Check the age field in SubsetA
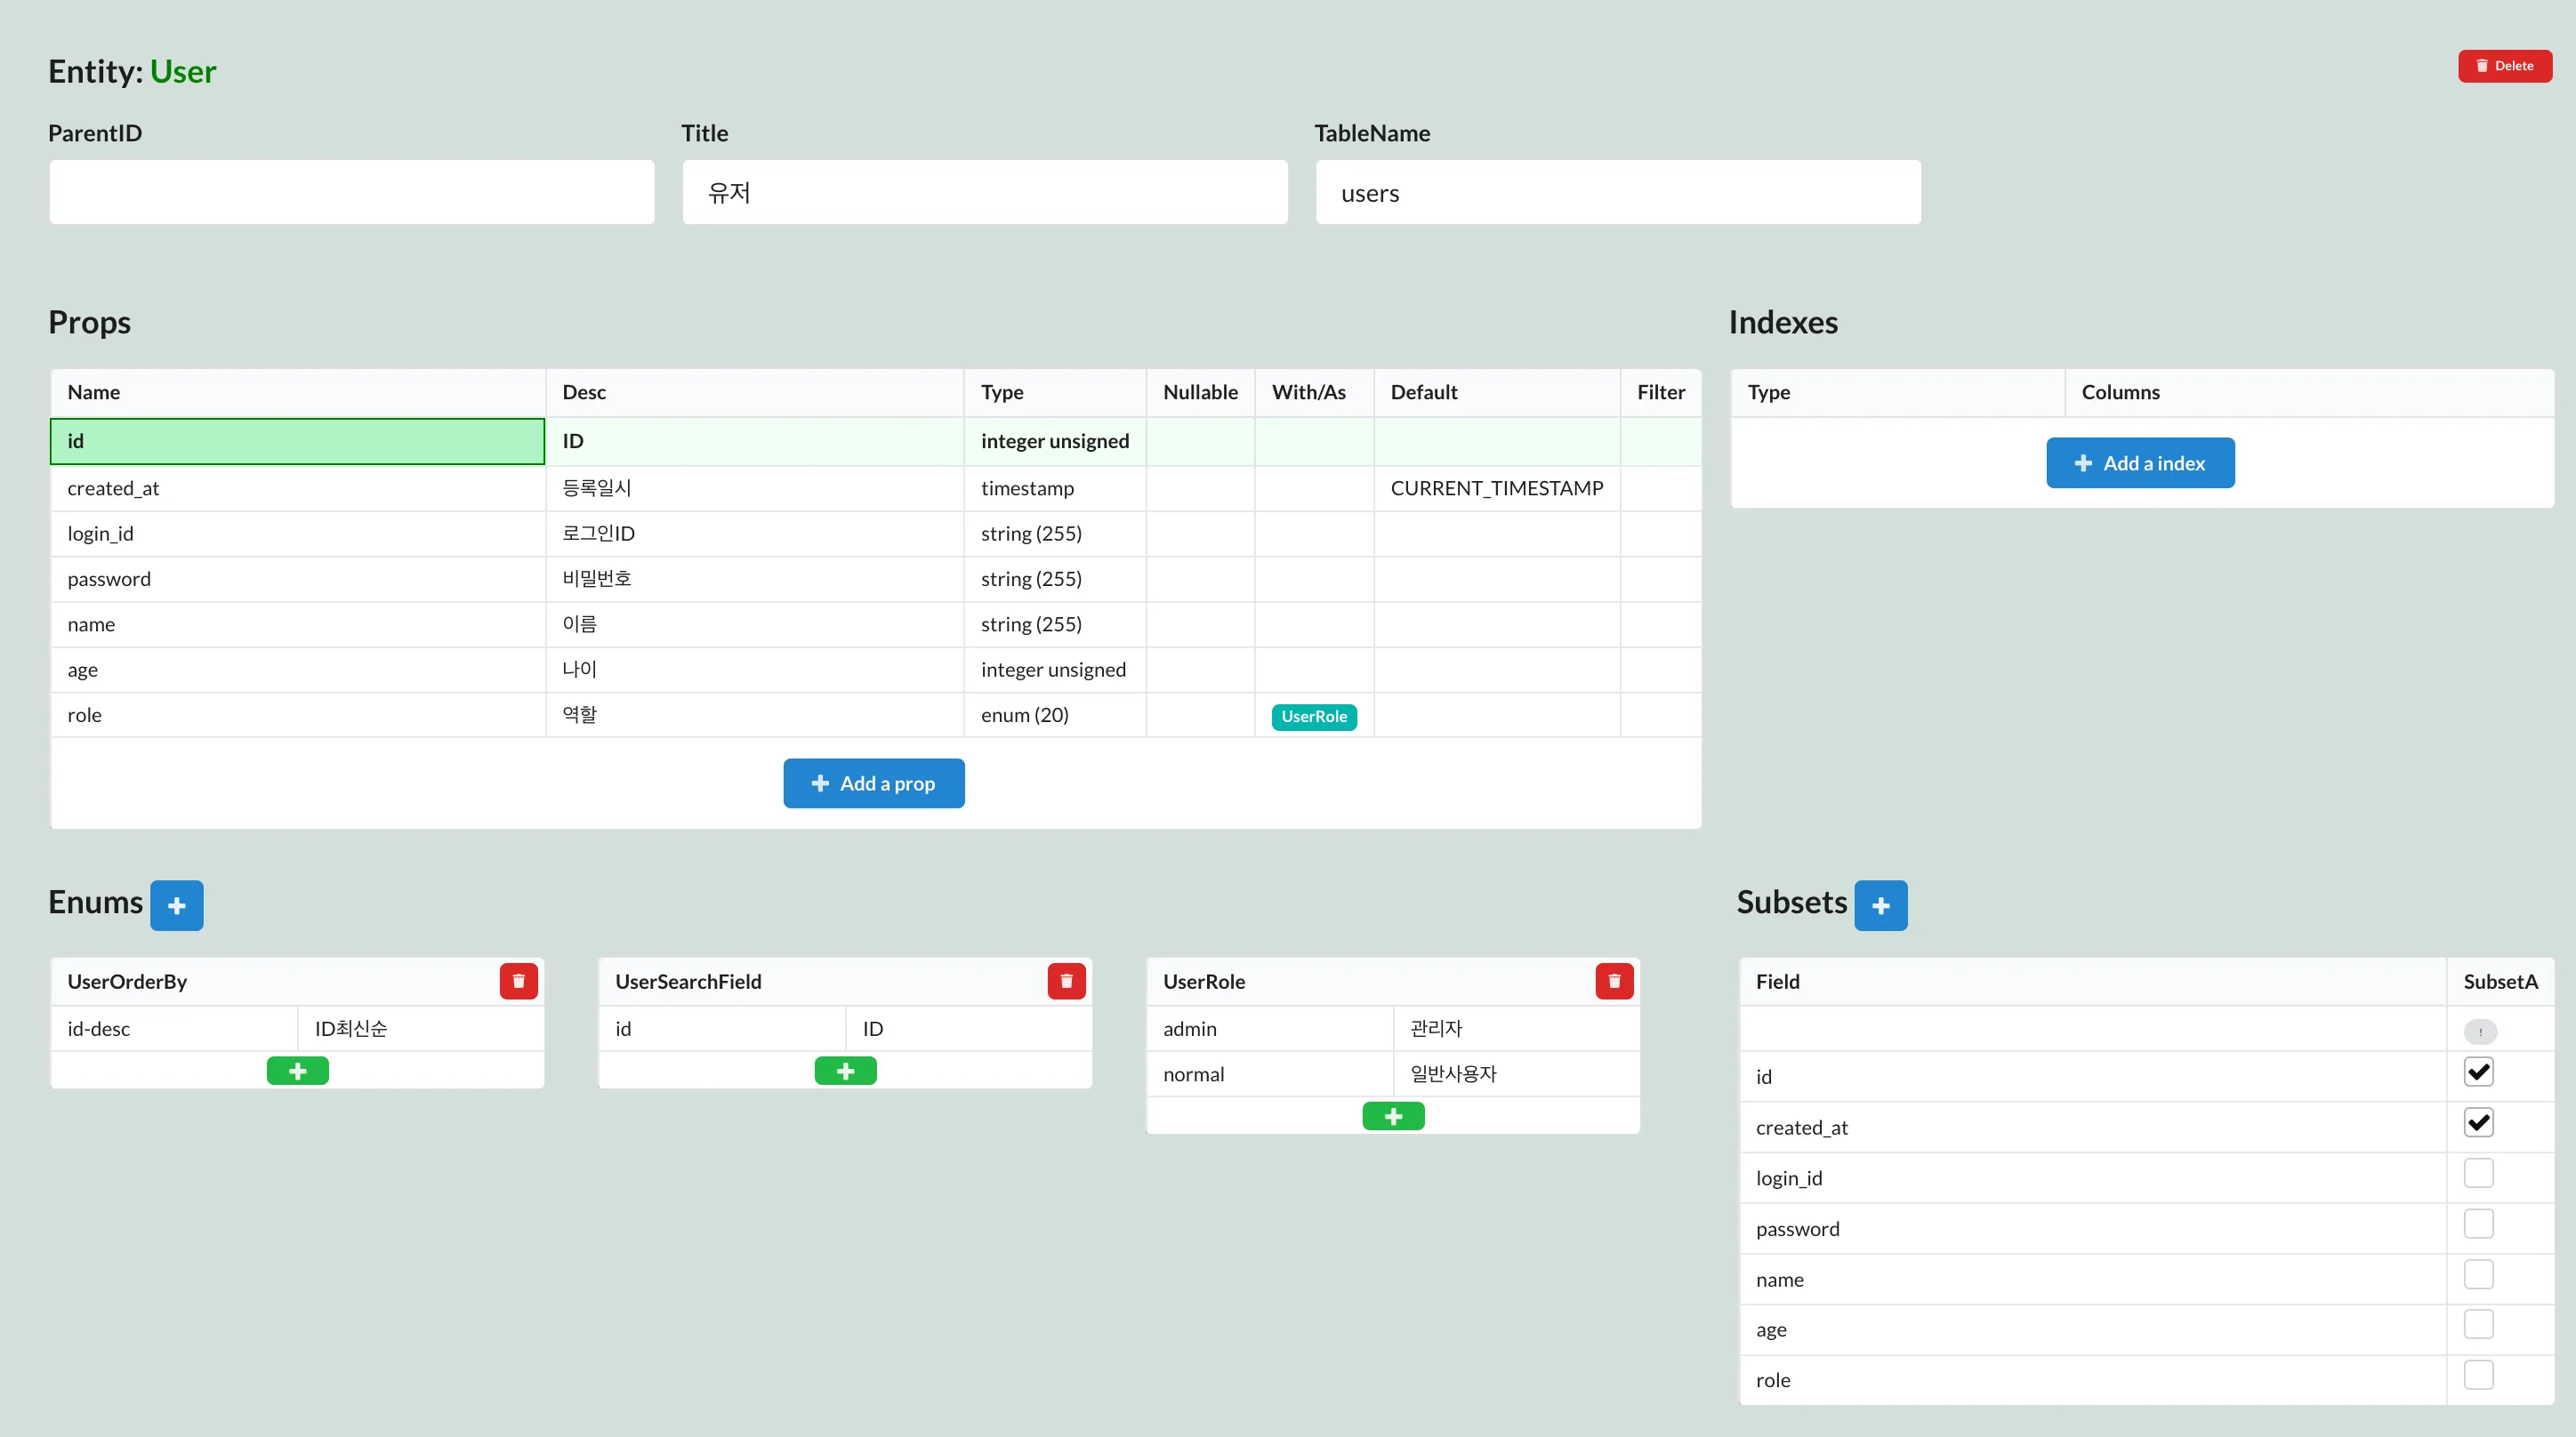2576x1437 pixels. coord(2479,1324)
